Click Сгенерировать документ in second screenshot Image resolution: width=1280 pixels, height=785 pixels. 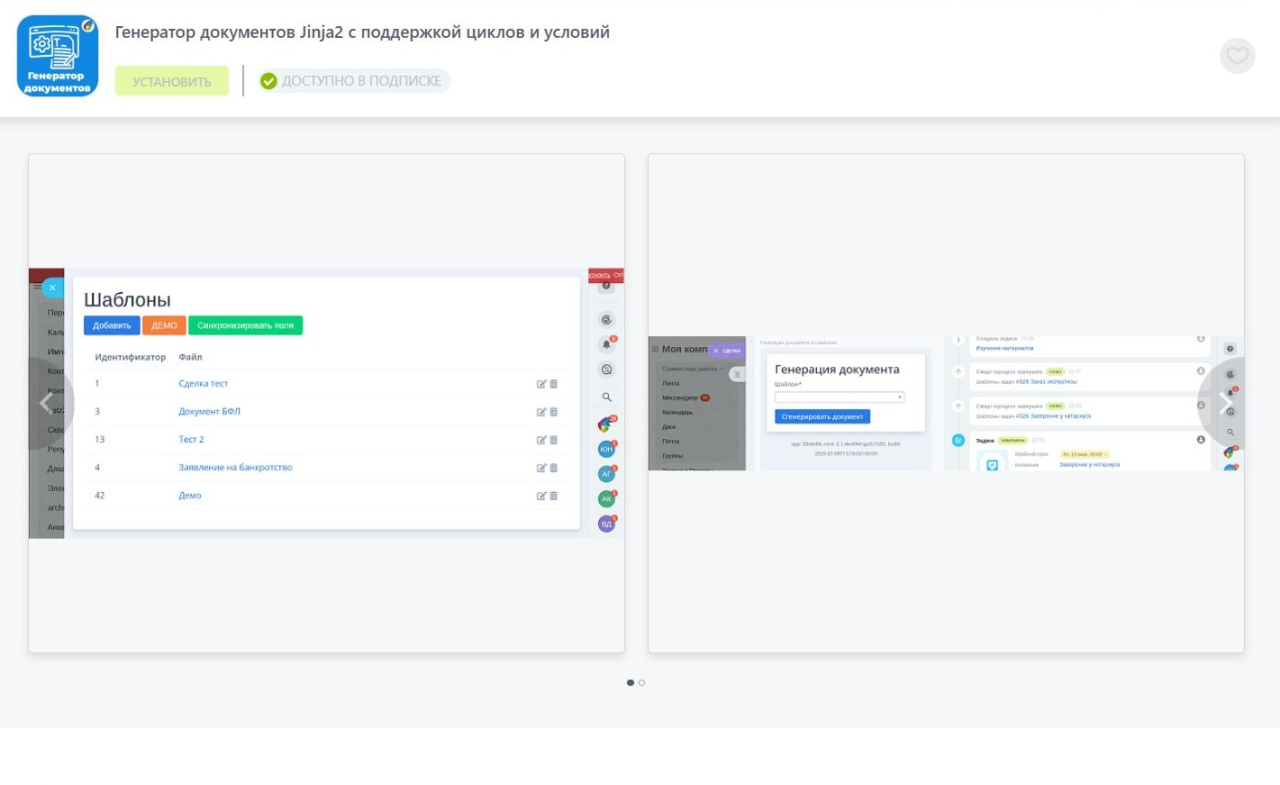(822, 417)
